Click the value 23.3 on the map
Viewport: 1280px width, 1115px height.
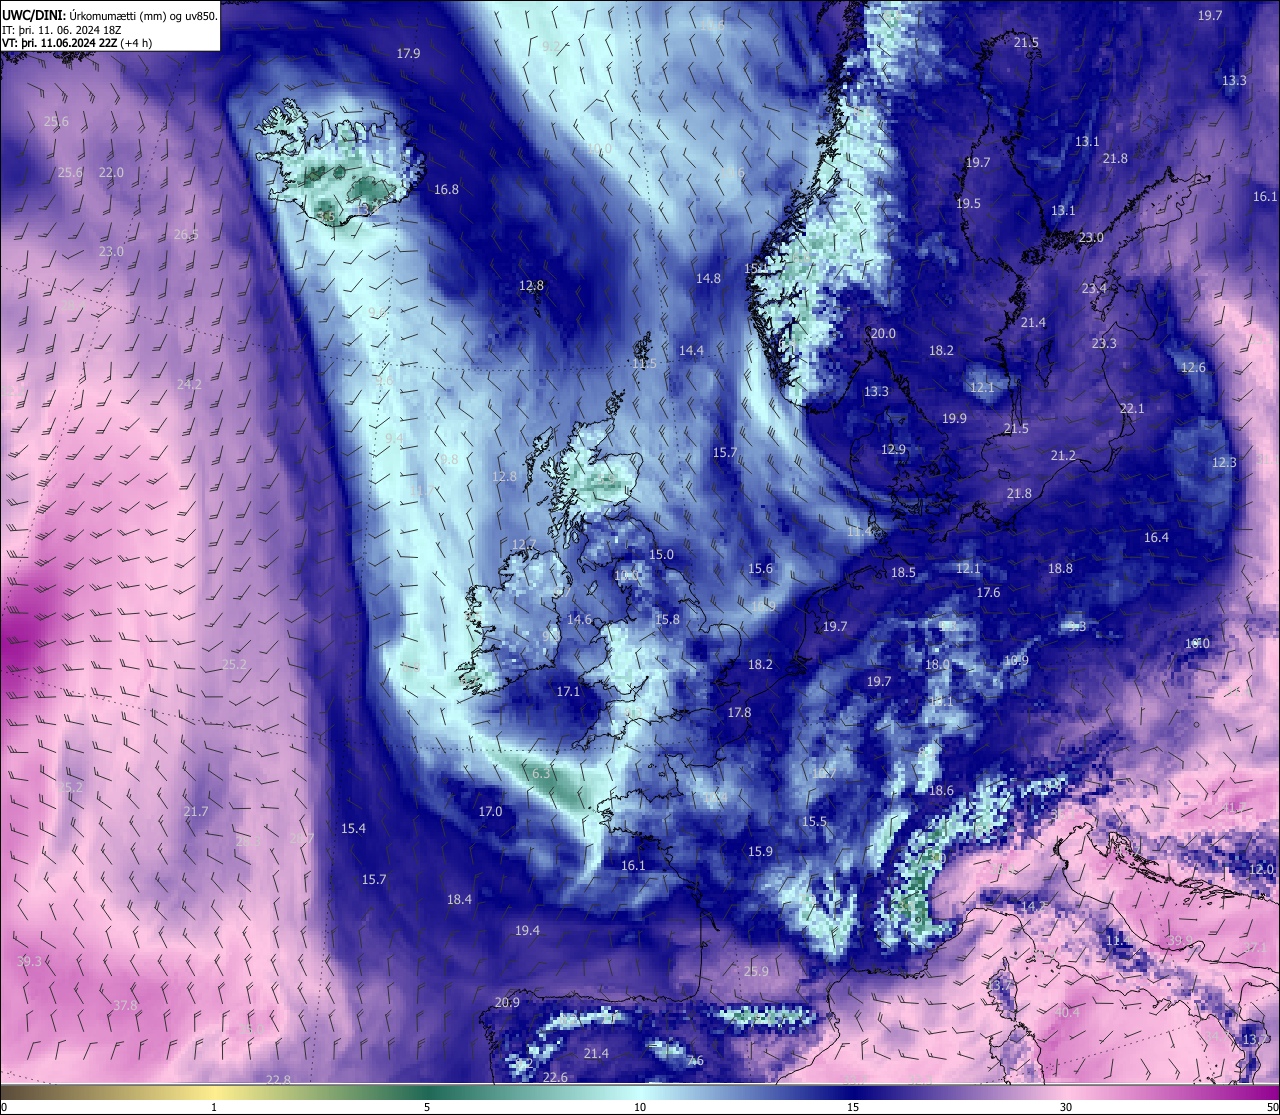point(1104,344)
